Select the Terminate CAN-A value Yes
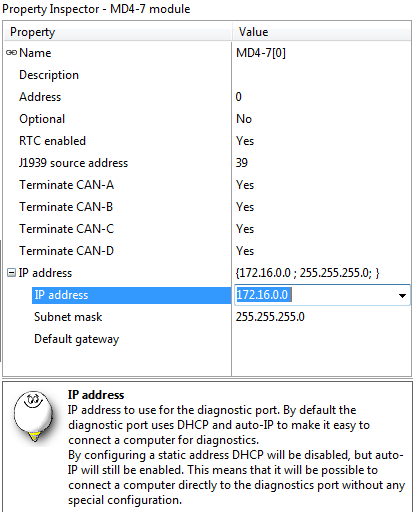413x512 pixels. pyautogui.click(x=245, y=185)
